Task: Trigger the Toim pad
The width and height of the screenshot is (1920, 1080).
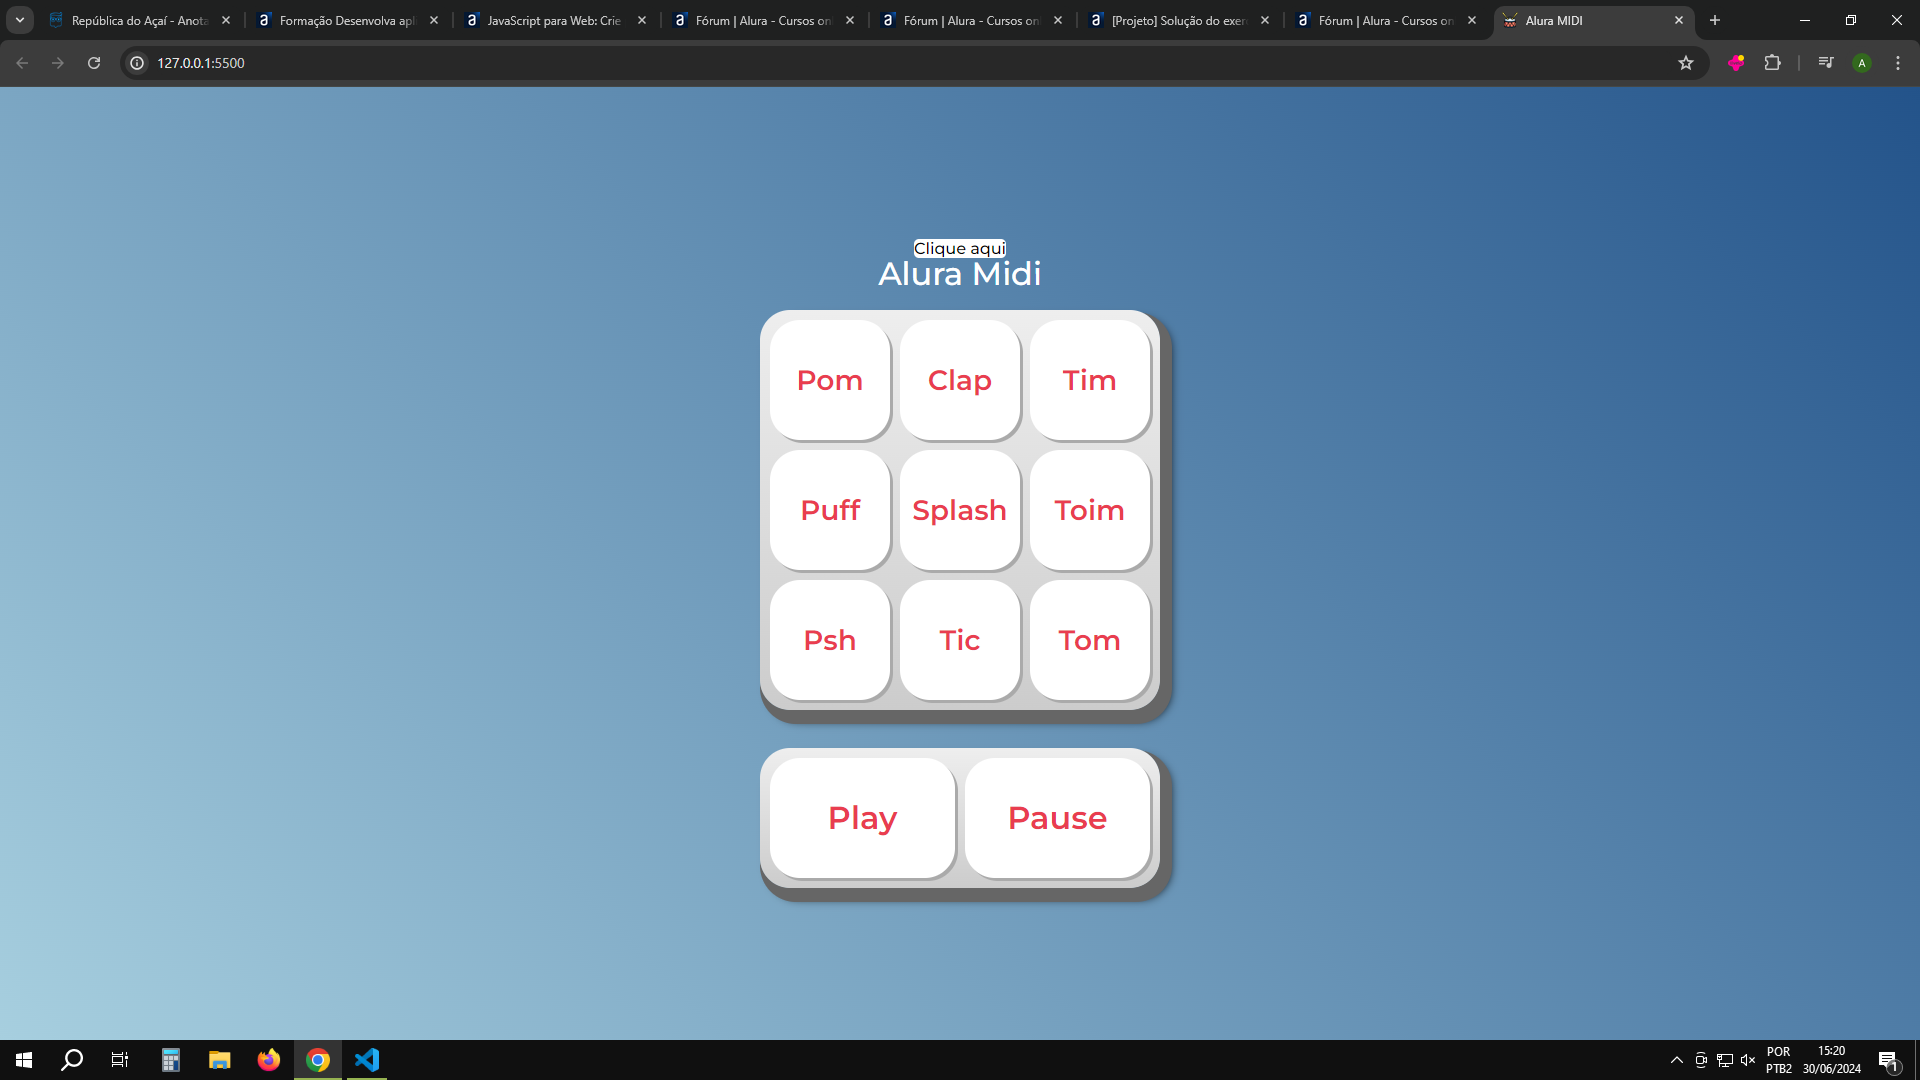Action: click(1090, 510)
